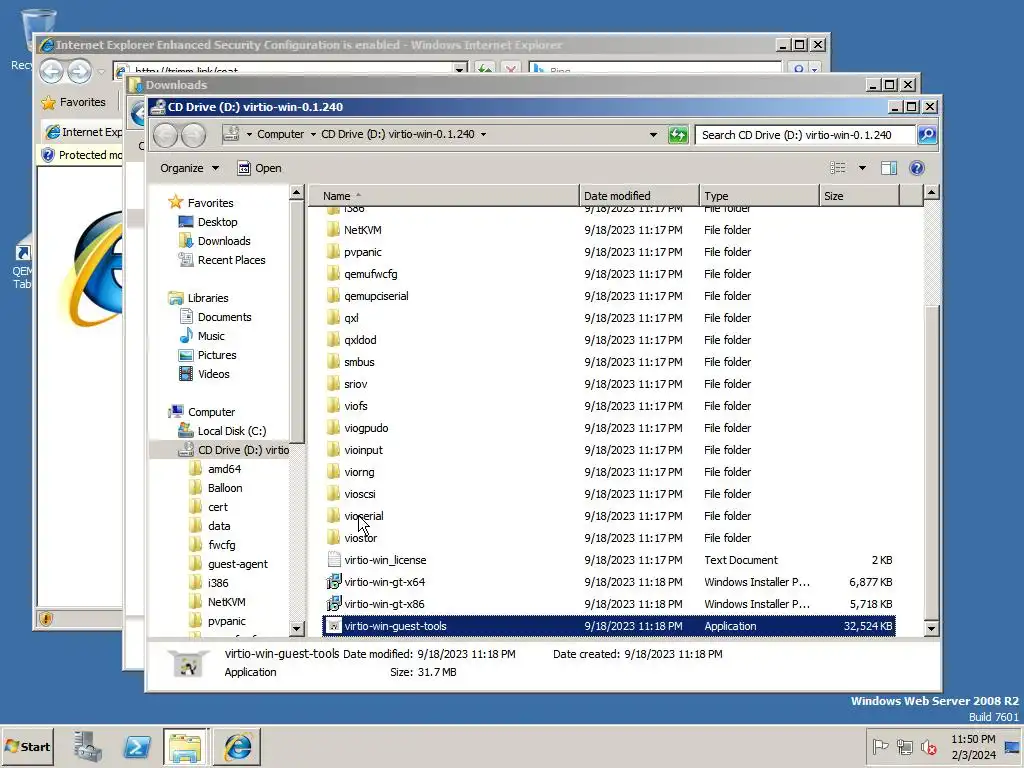
Task: Click the muted volume tray icon
Action: click(x=928, y=746)
